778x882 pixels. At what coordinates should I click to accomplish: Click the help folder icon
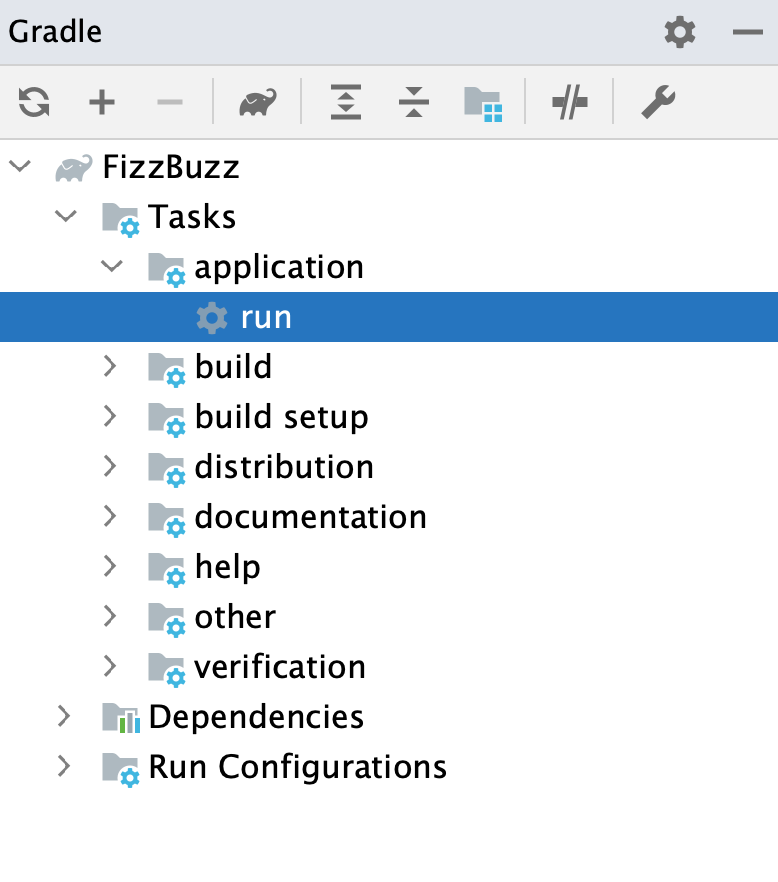tap(167, 569)
